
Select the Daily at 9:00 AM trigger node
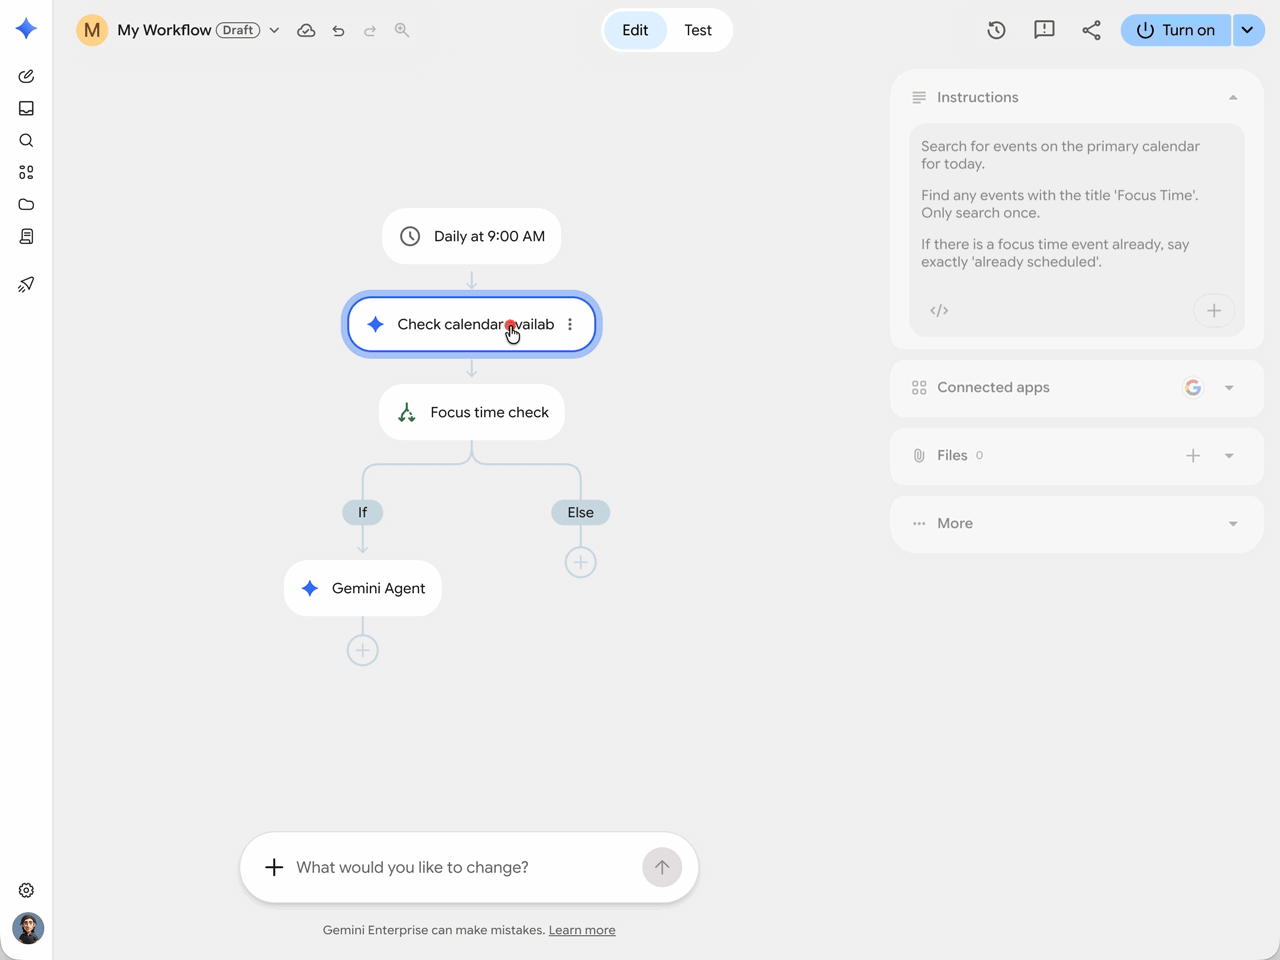pos(472,236)
